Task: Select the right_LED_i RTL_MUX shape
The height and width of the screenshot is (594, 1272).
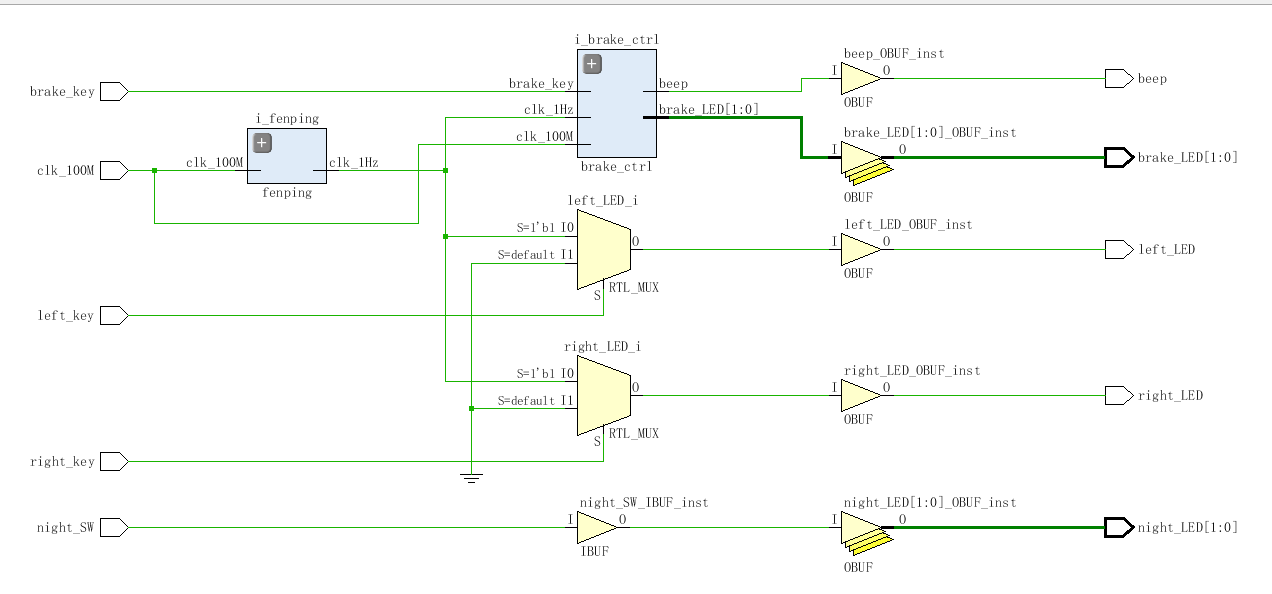Action: pos(603,395)
